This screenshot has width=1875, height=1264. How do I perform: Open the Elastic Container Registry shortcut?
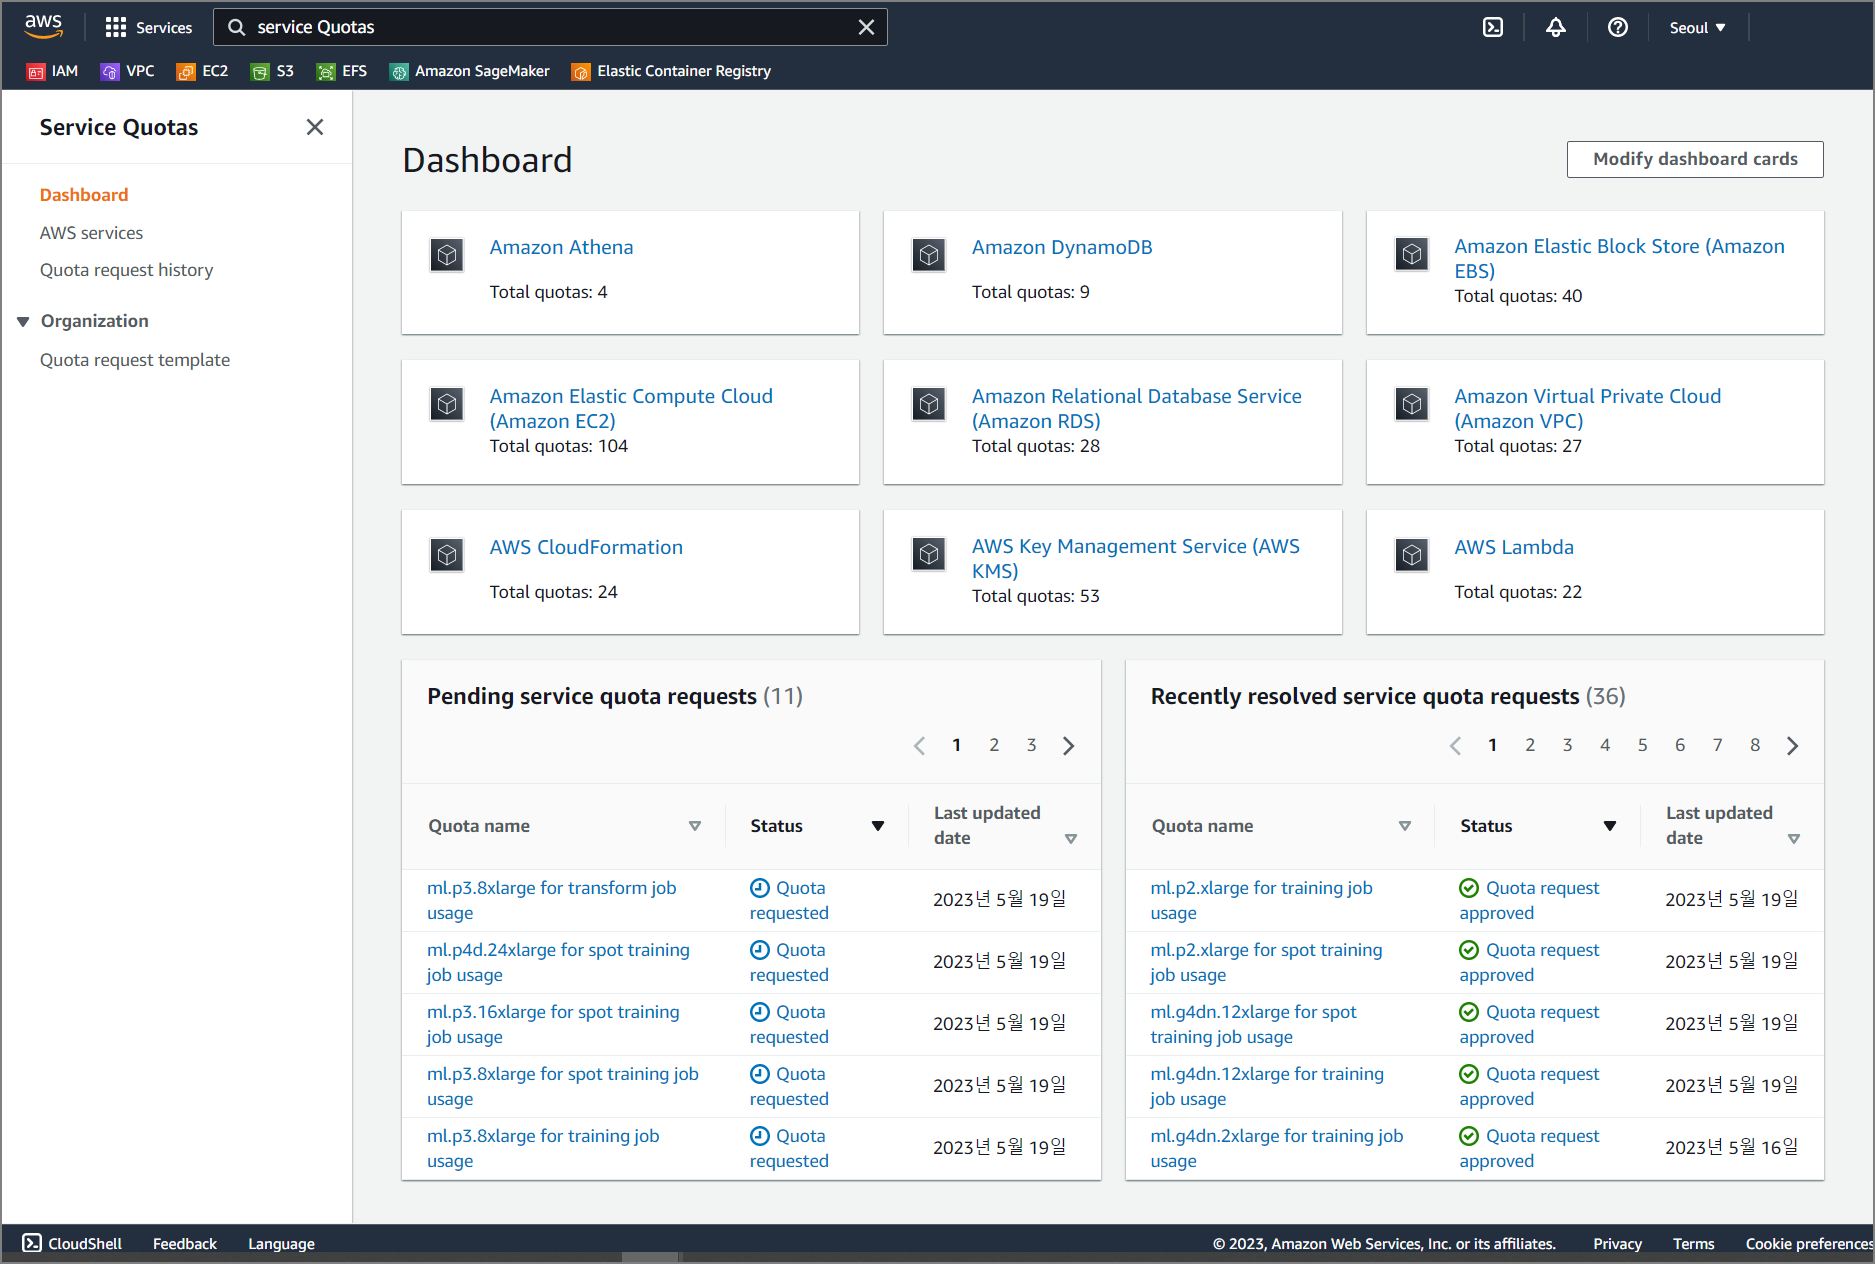[672, 71]
